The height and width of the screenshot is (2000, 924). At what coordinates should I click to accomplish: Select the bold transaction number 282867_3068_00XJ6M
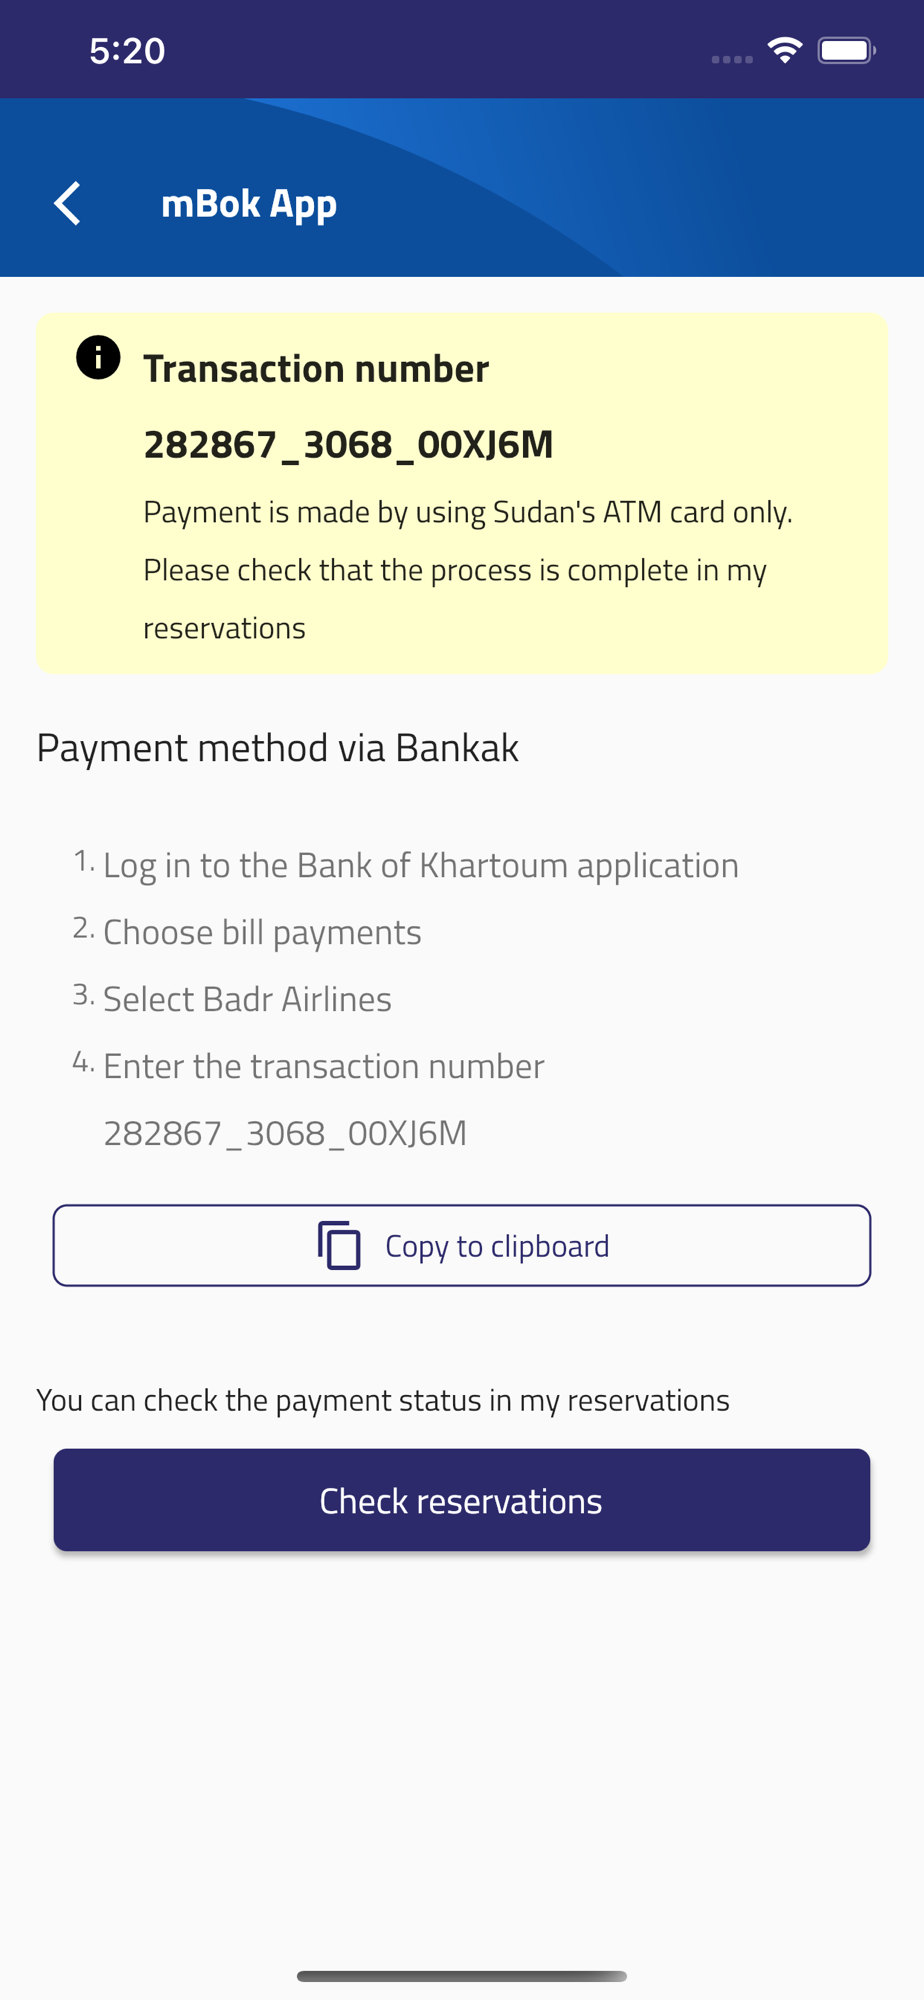coord(348,444)
